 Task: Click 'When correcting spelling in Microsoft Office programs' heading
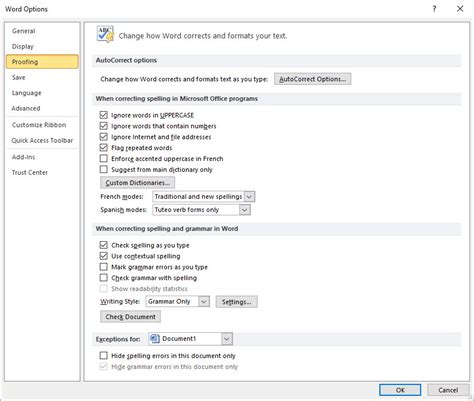tap(177, 99)
